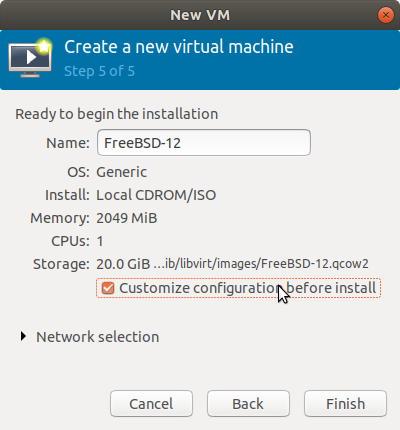Click the 'Customize configuration before install' label text
Viewport: 400px width, 430px height.
pyautogui.click(x=248, y=288)
